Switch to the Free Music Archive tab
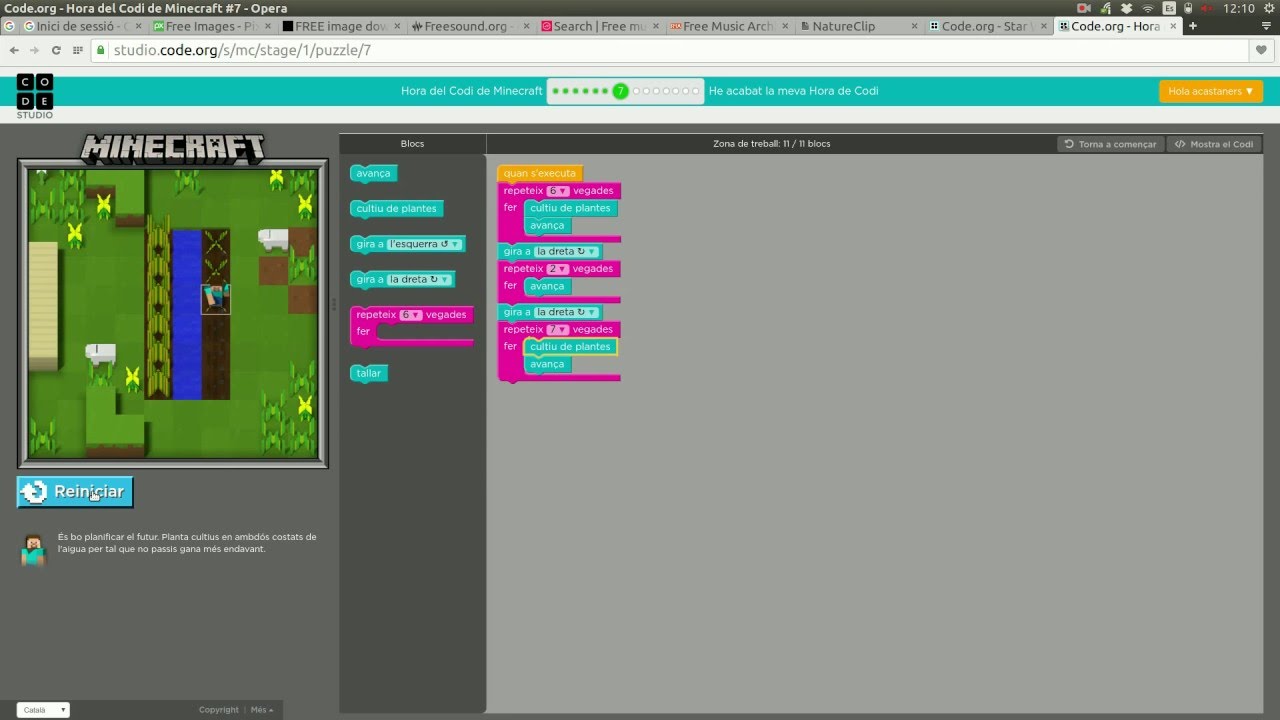1280x720 pixels. pyautogui.click(x=727, y=26)
